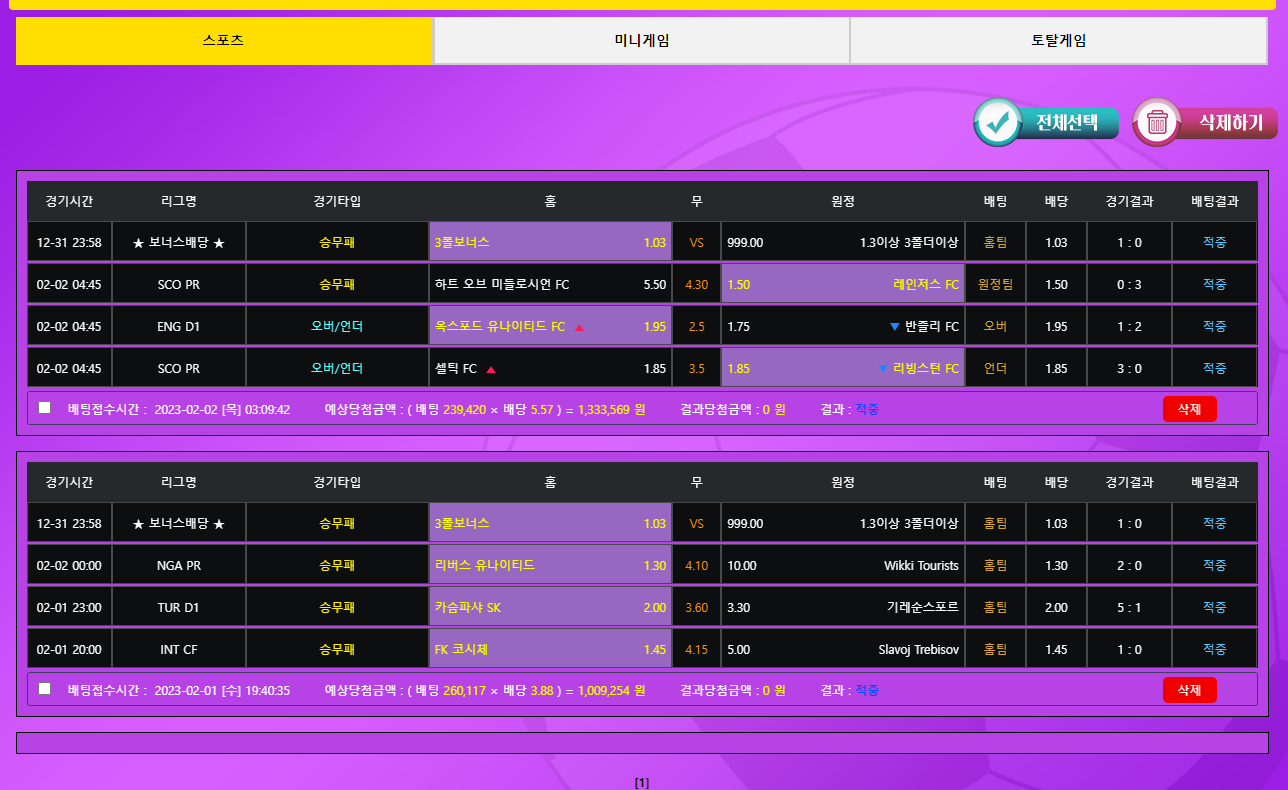Click the trash can icon on 삭제하기
Screen dimensions: 1288x790
tap(1157, 122)
